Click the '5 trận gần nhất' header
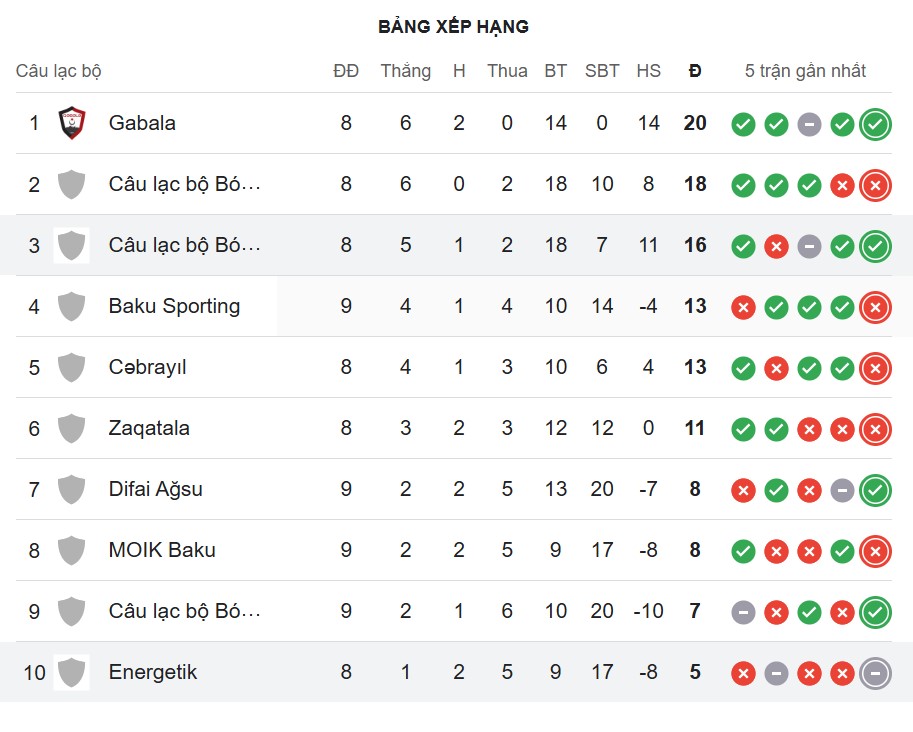913x732 pixels. pos(805,71)
